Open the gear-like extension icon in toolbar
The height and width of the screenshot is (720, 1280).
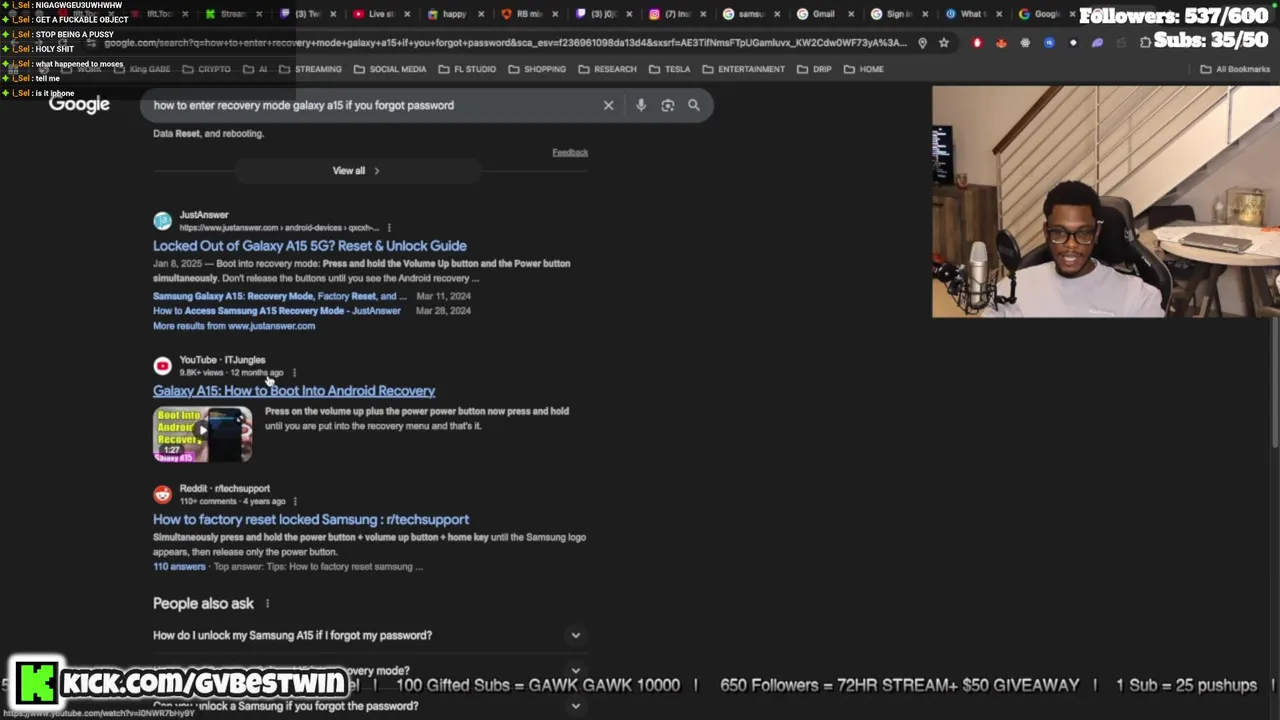point(1025,43)
